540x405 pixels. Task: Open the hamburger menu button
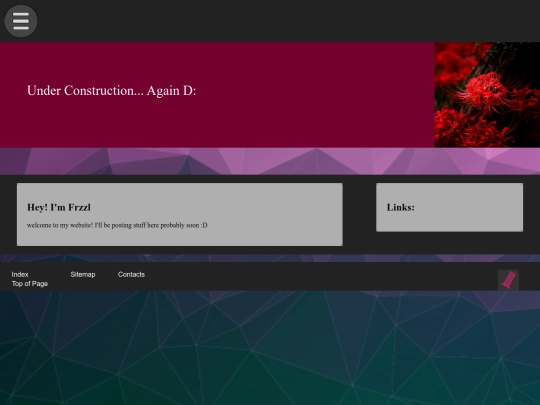(x=21, y=21)
